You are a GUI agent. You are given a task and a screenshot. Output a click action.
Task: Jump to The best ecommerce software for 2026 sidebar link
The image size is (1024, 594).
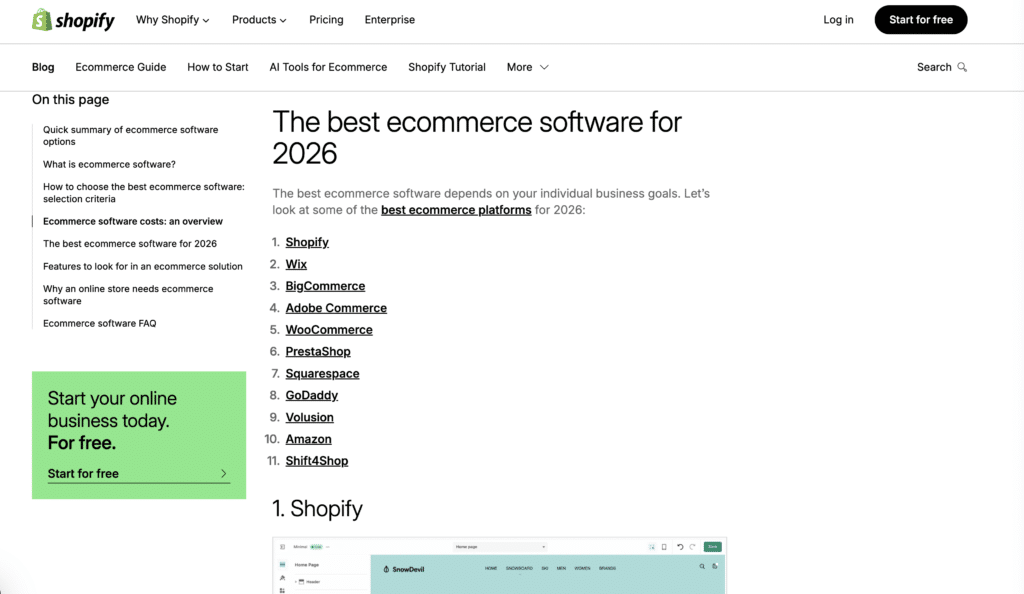[130, 243]
